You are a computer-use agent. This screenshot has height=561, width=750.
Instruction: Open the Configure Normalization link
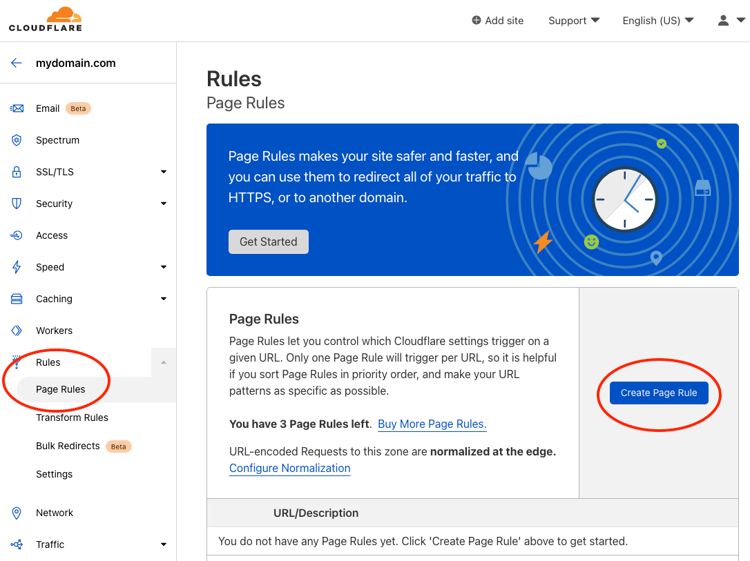click(x=290, y=468)
